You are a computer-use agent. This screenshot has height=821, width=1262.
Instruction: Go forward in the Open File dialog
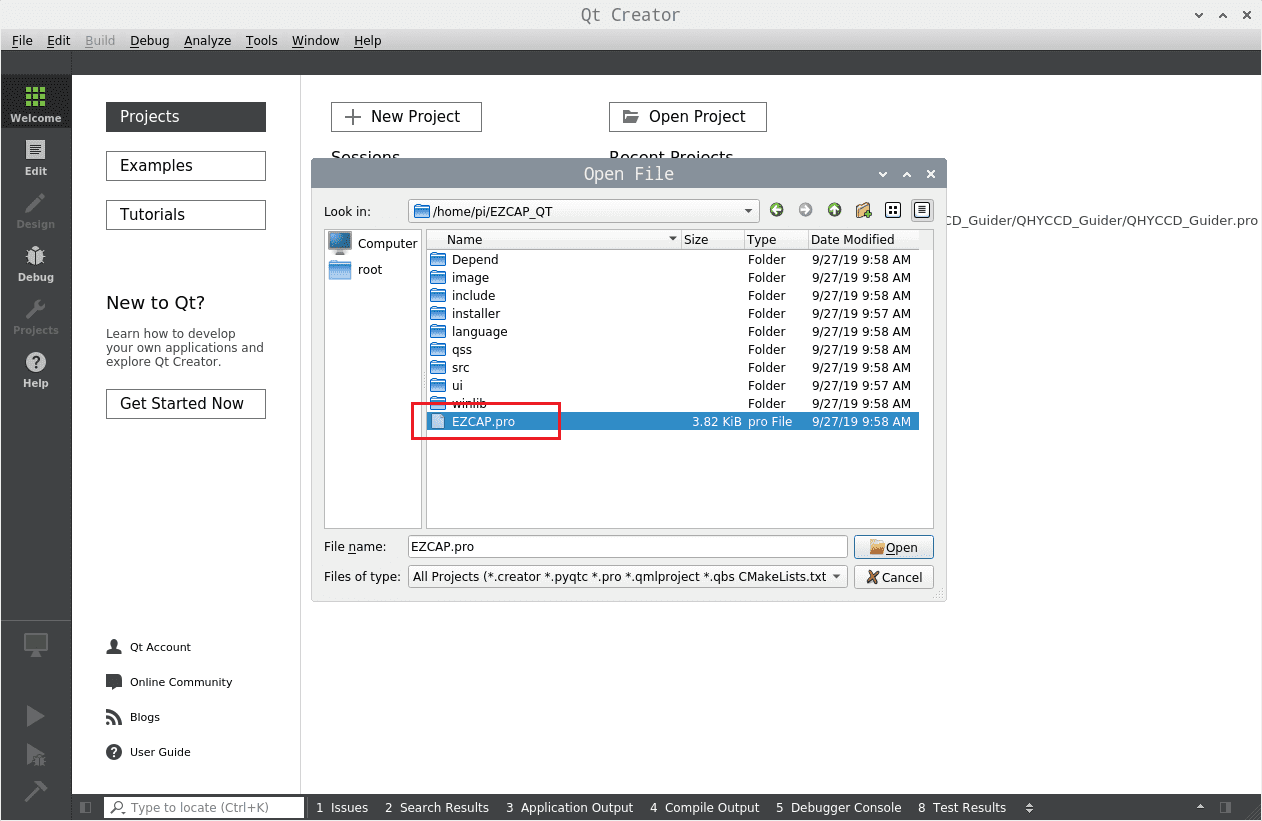tap(805, 210)
